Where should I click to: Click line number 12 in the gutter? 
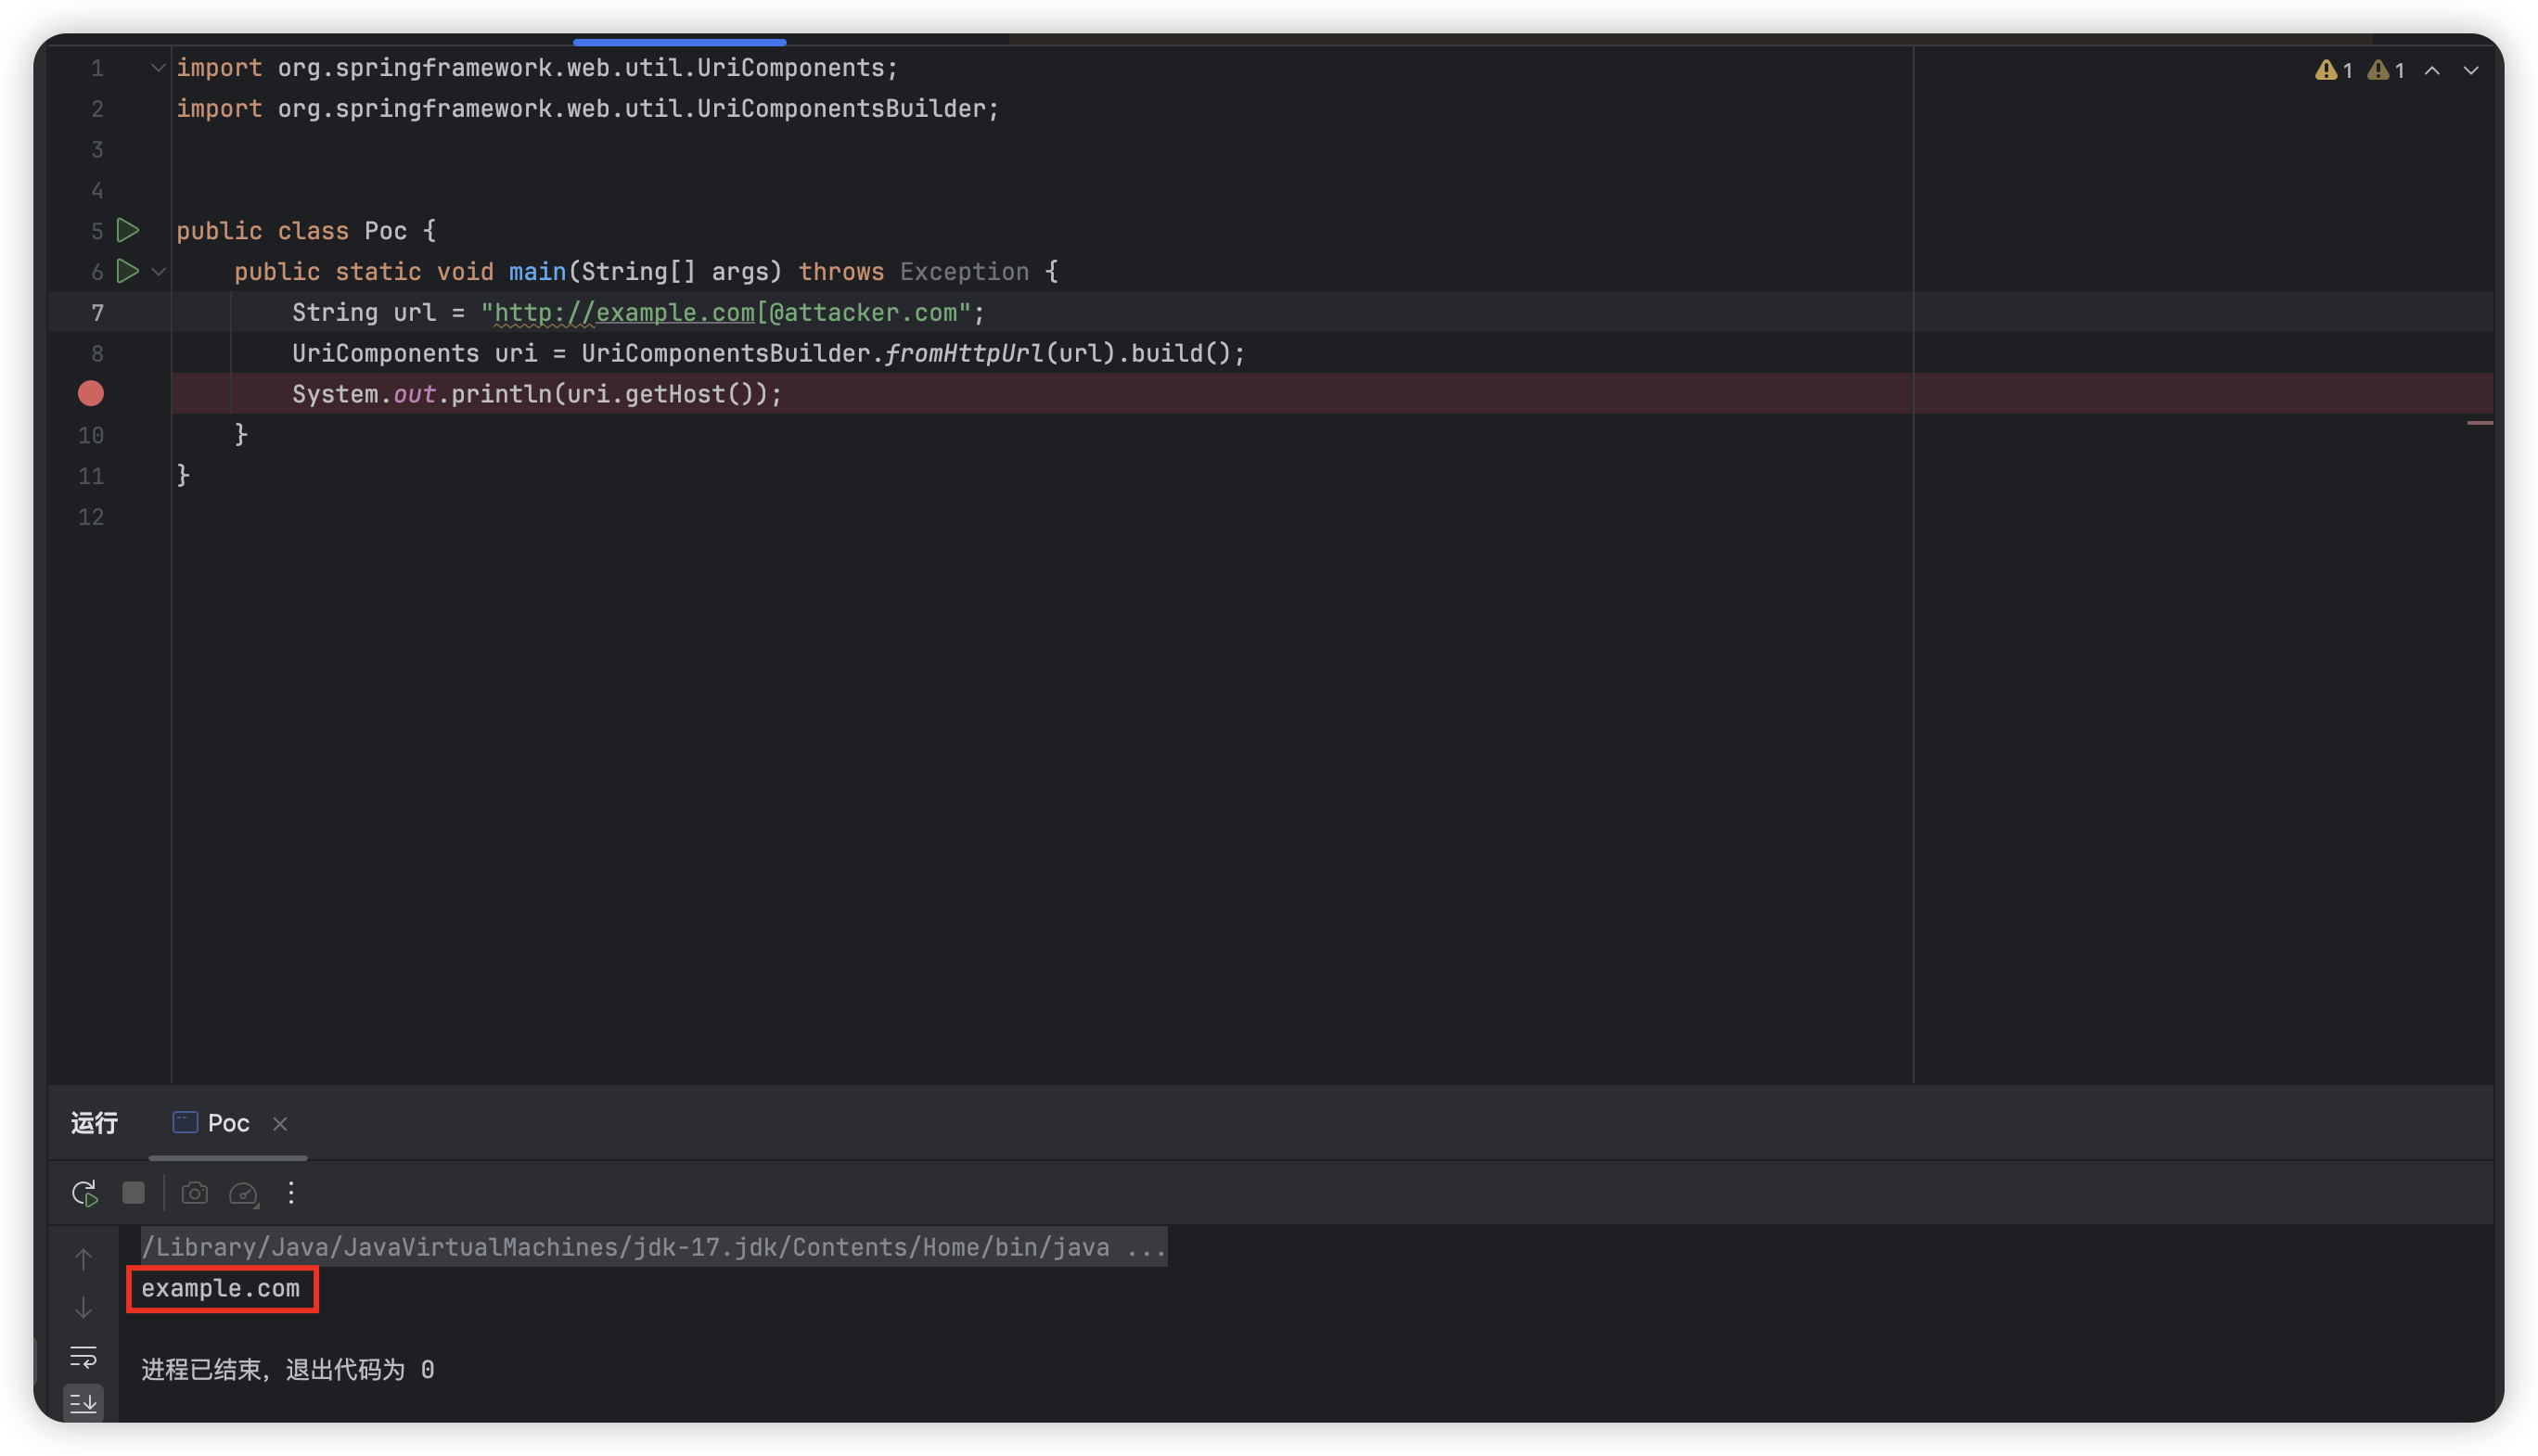pyautogui.click(x=91, y=517)
